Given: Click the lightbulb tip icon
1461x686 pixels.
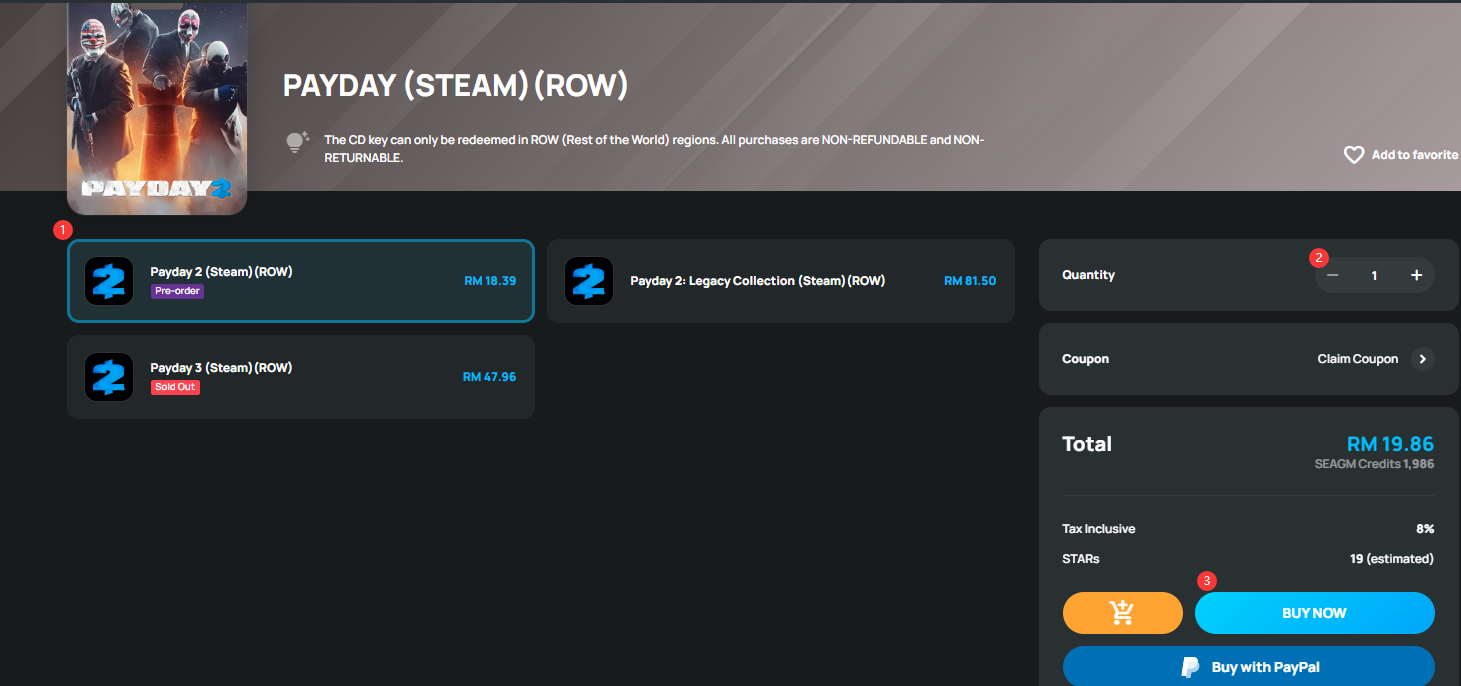Looking at the screenshot, I should [x=296, y=143].
